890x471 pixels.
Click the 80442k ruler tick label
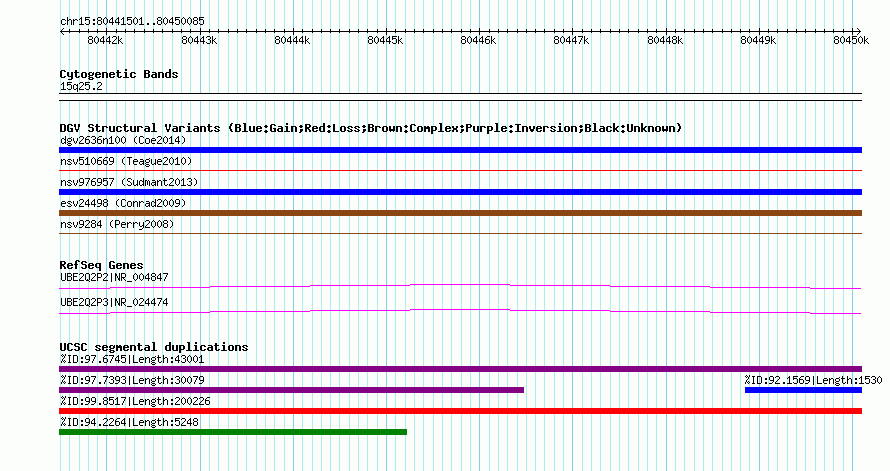coord(106,40)
